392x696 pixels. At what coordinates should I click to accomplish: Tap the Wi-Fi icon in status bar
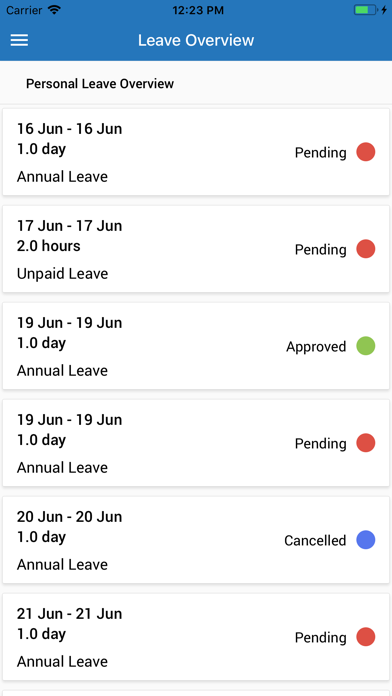click(55, 10)
